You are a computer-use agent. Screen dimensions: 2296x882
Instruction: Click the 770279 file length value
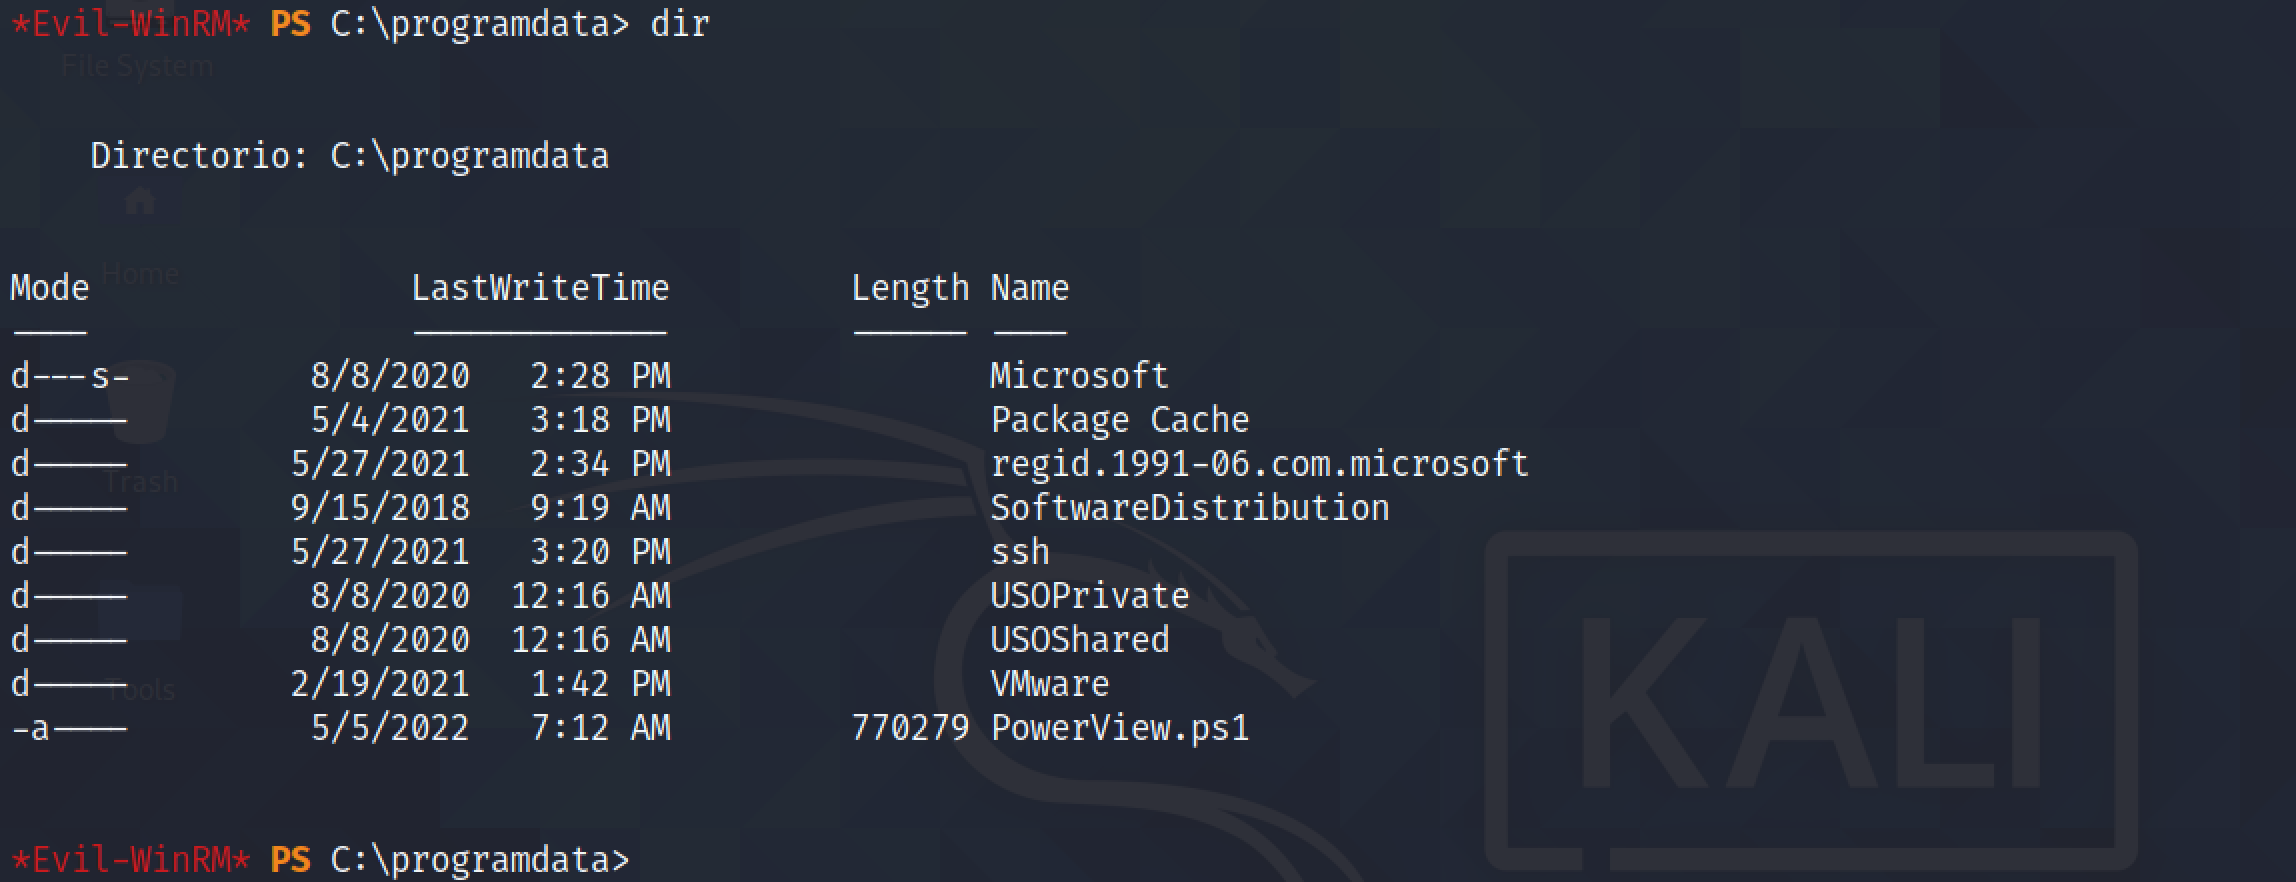(x=910, y=728)
